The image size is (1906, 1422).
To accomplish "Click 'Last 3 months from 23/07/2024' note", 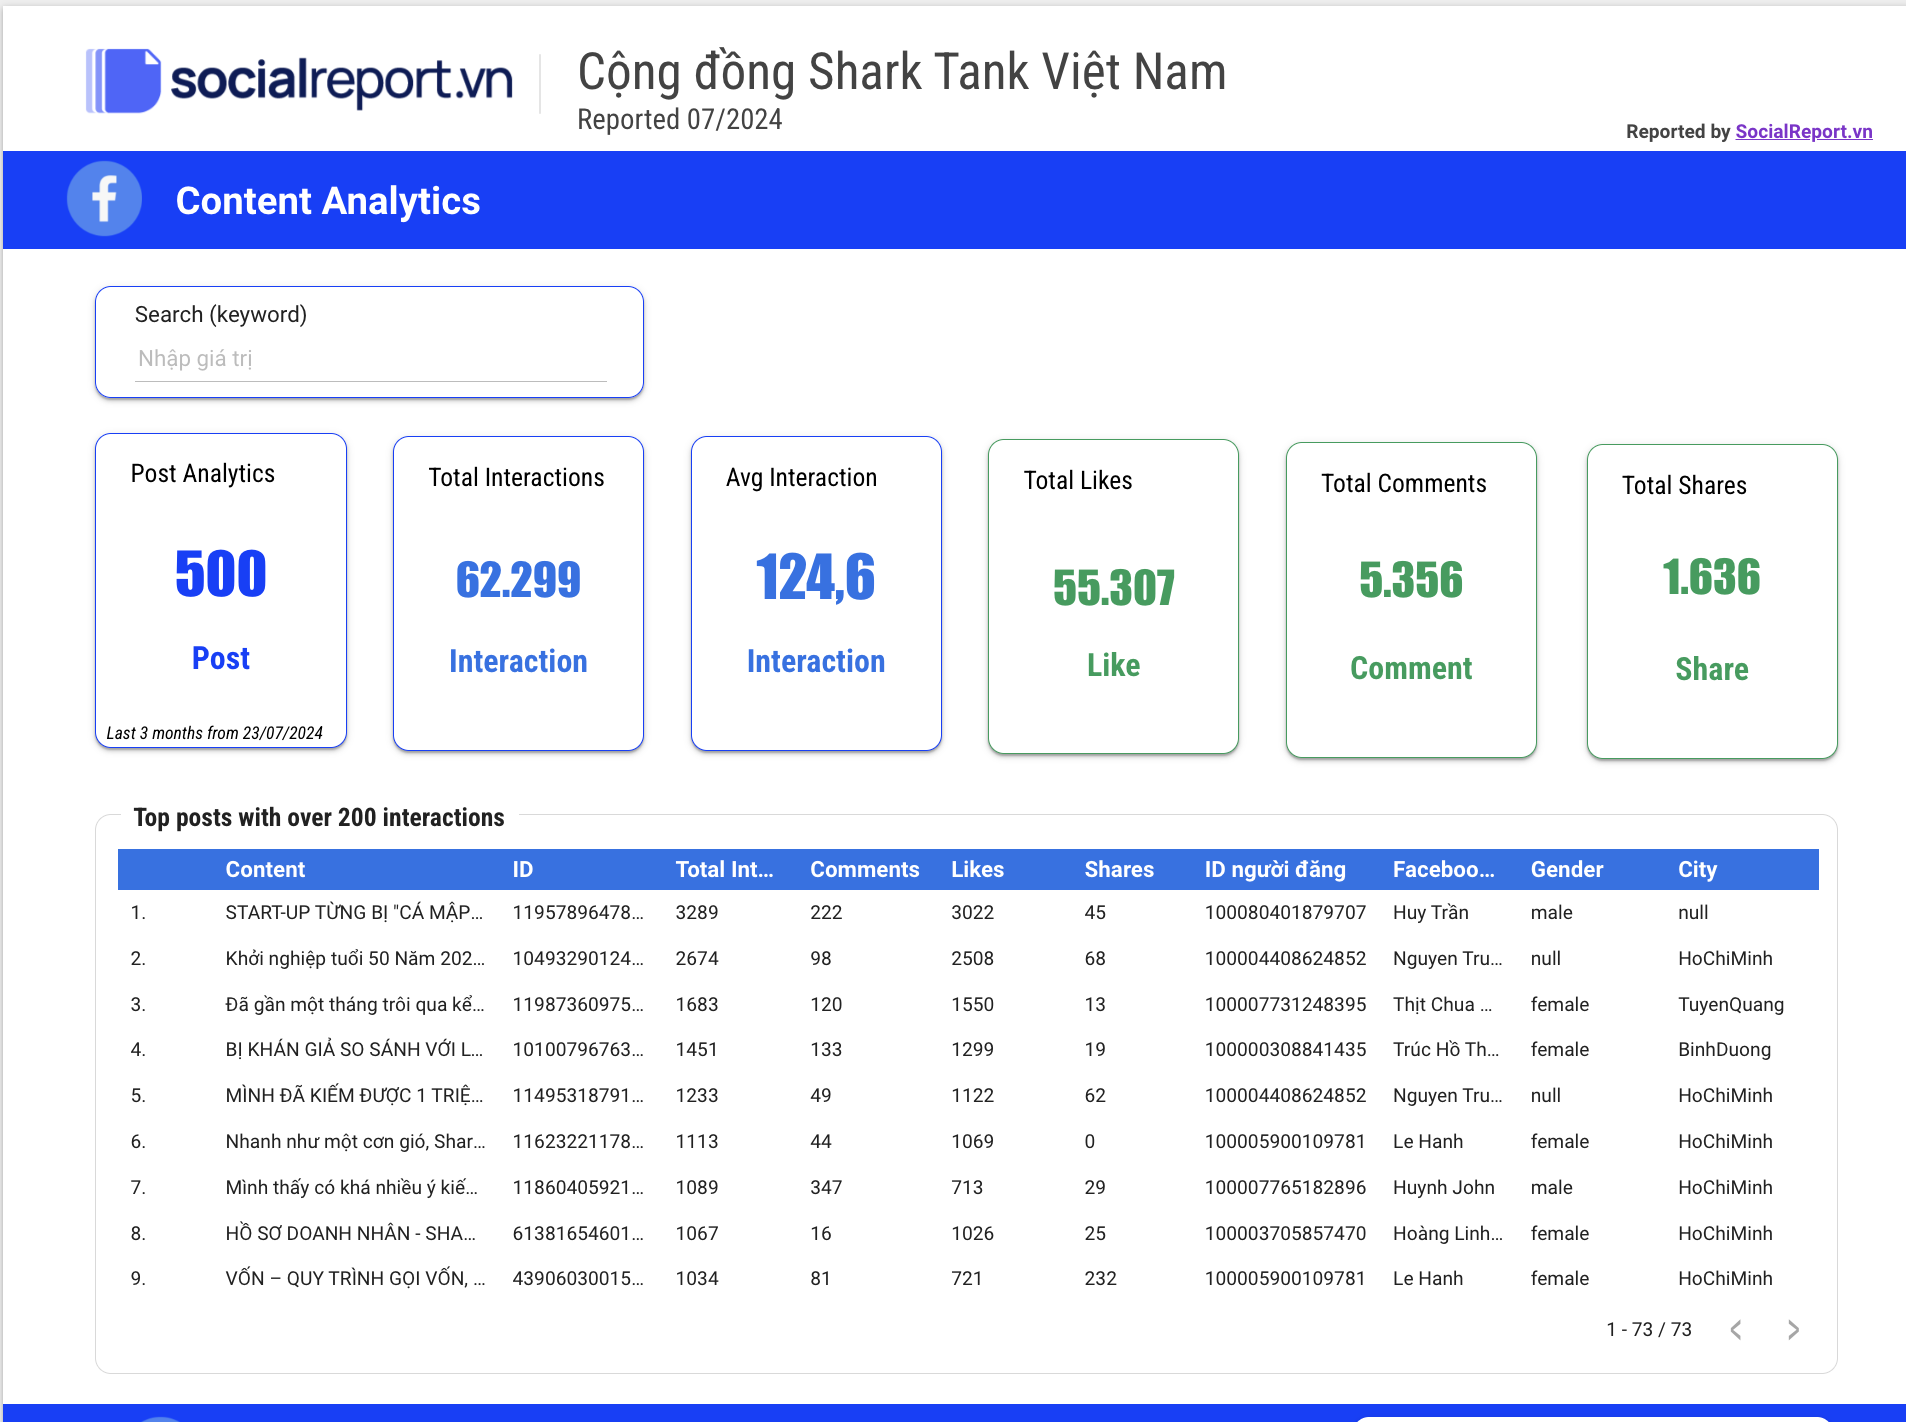I will point(214,733).
